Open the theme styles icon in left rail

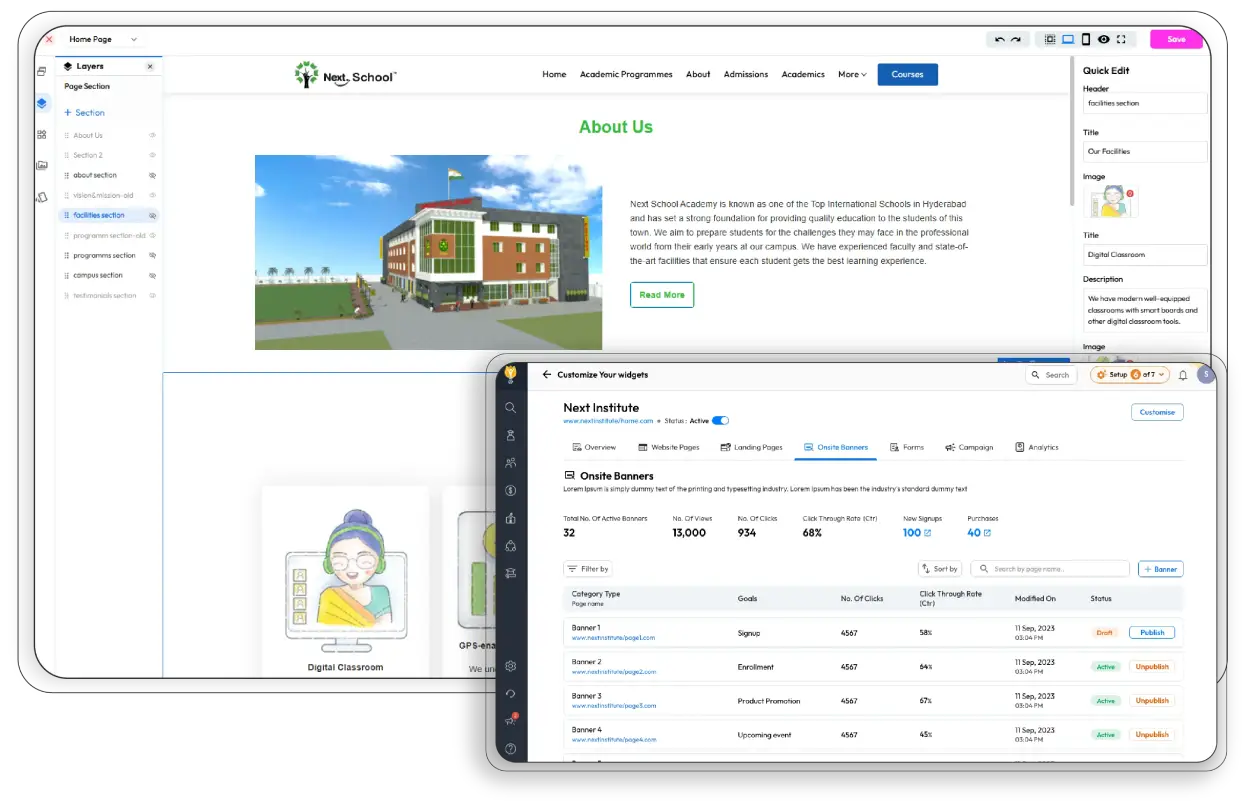pyautogui.click(x=42, y=197)
